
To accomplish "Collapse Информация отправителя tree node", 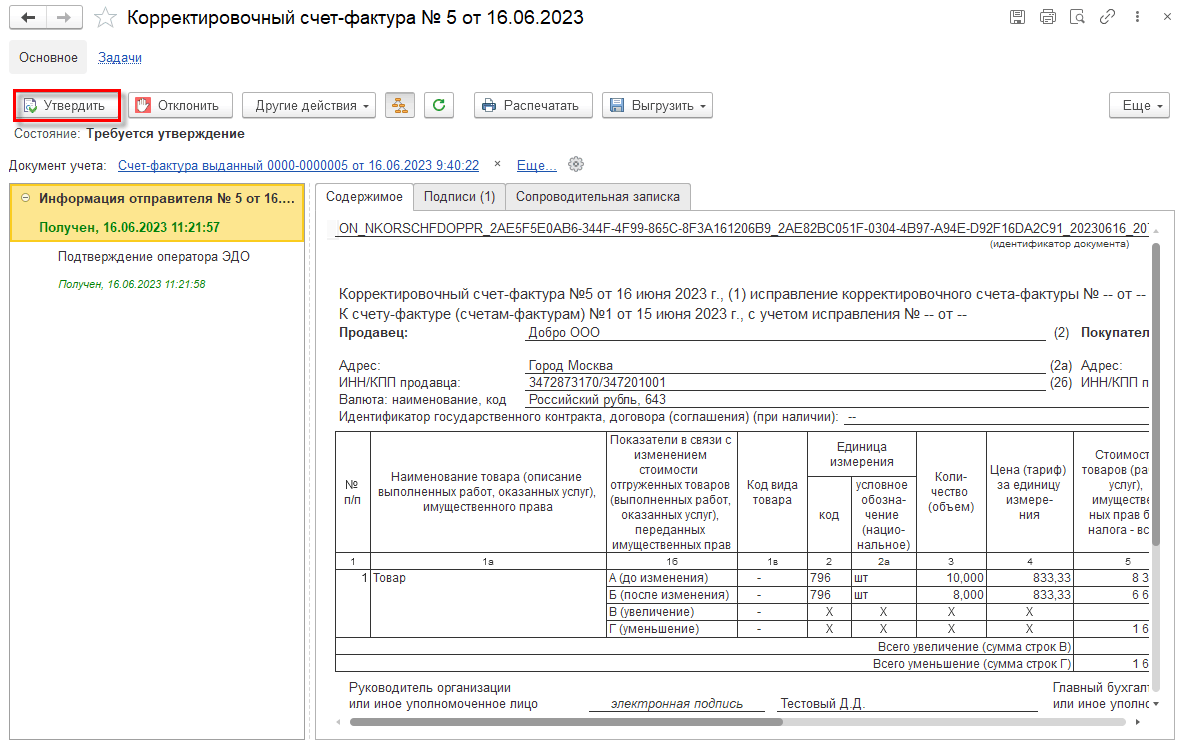I will (x=25, y=198).
